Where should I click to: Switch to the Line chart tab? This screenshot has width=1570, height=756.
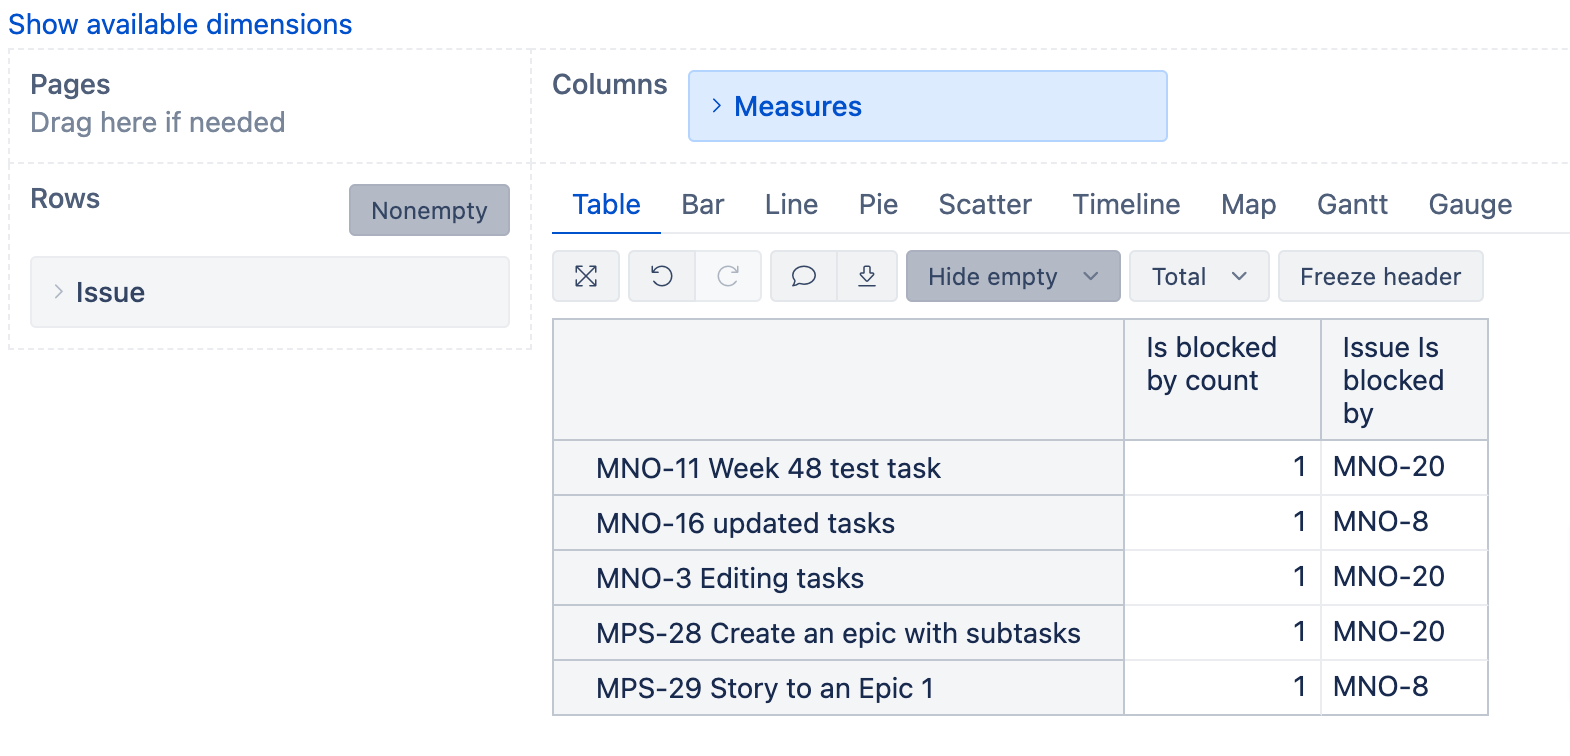791,204
